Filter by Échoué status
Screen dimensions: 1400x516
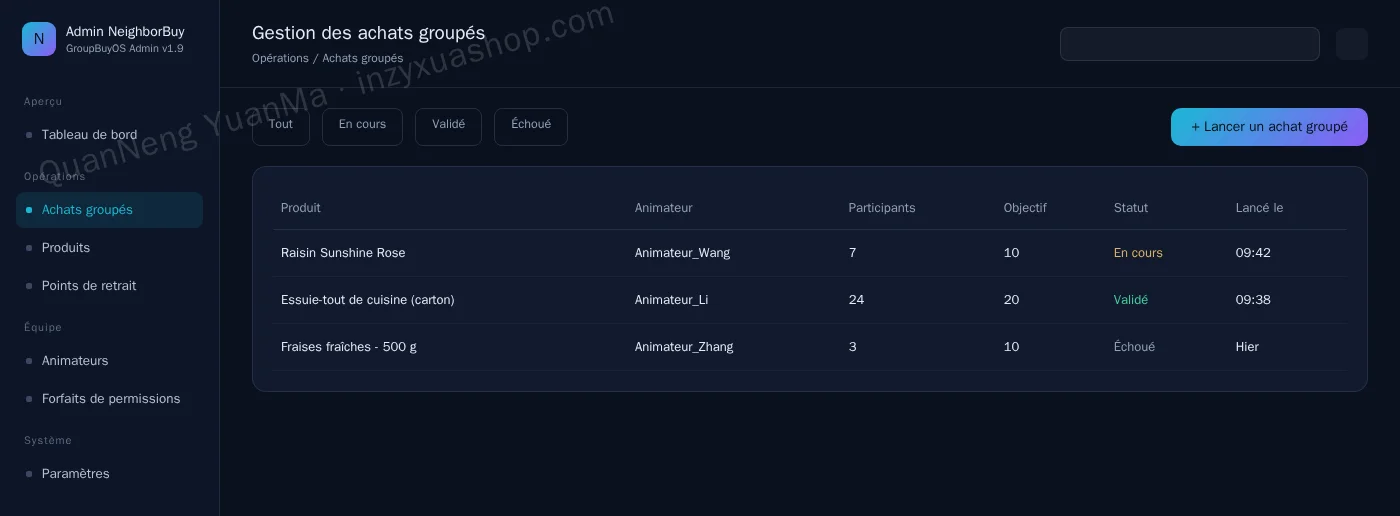pos(531,127)
